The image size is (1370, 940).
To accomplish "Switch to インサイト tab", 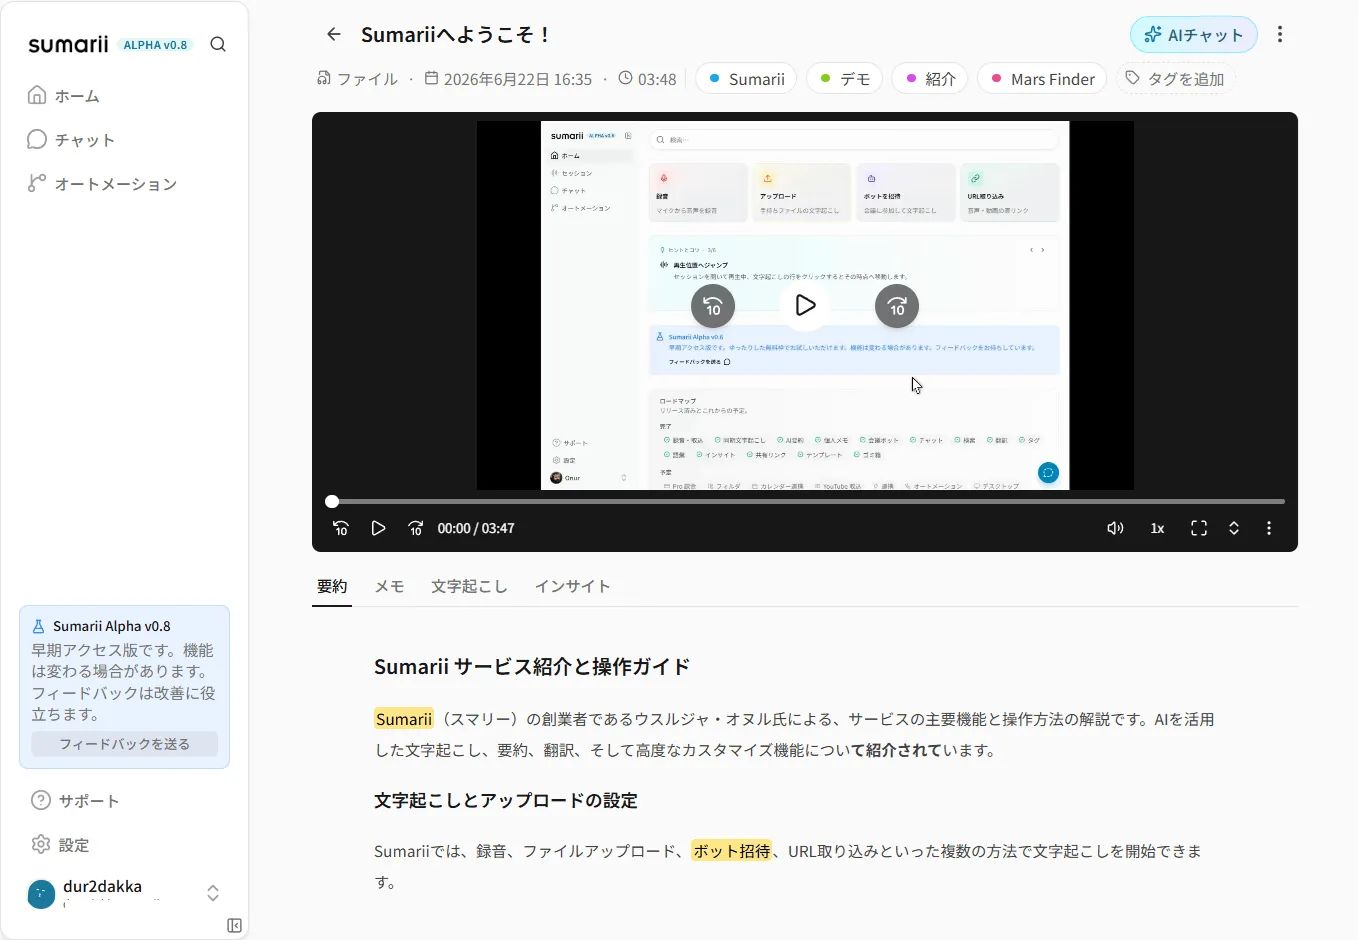I will point(572,587).
